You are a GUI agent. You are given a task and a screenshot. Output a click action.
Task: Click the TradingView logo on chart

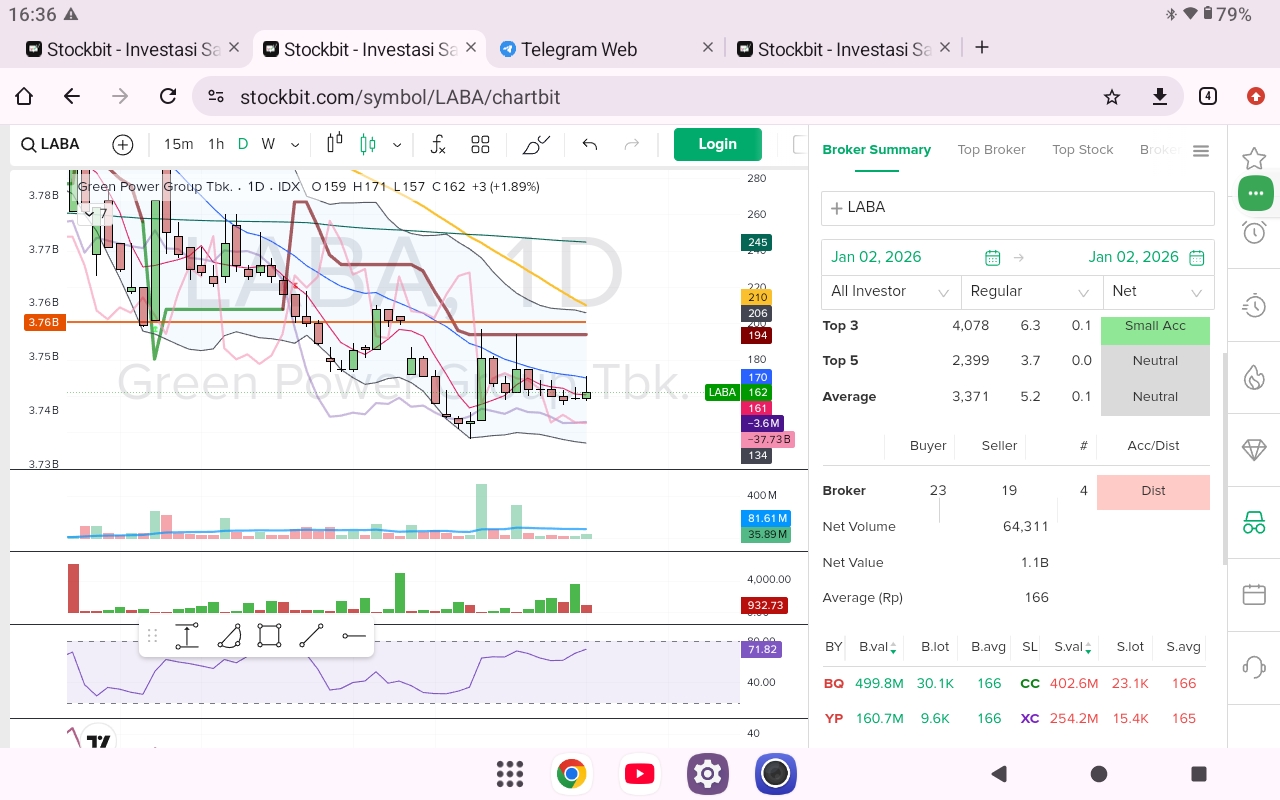(98, 740)
